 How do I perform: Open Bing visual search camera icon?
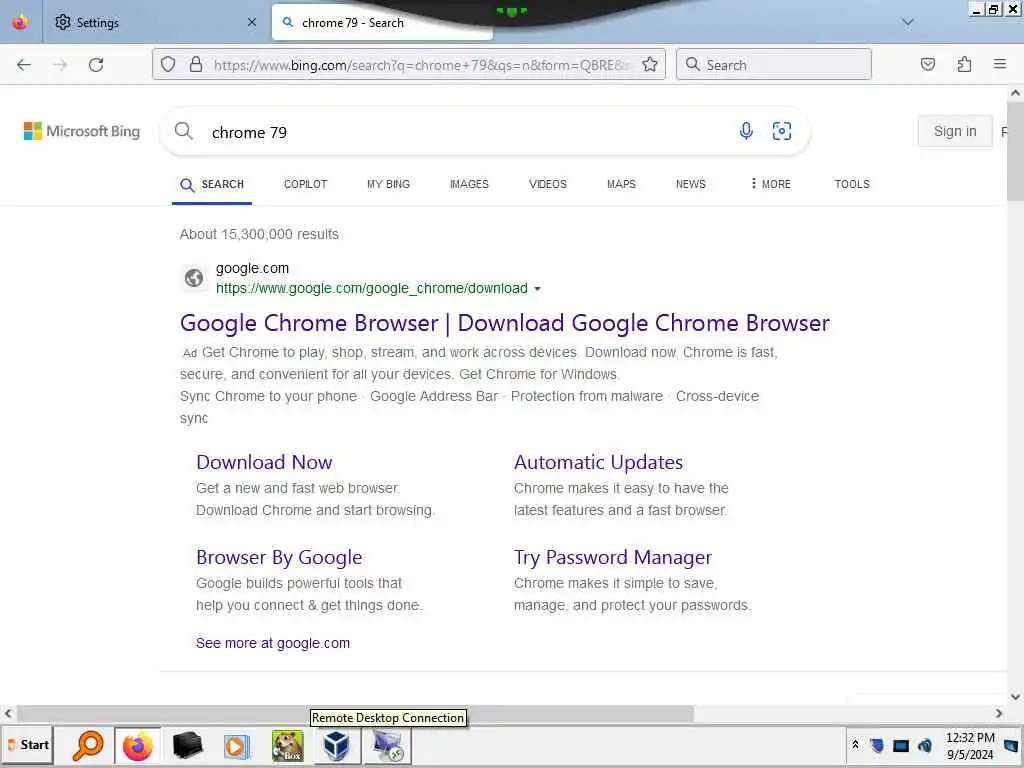click(x=782, y=131)
